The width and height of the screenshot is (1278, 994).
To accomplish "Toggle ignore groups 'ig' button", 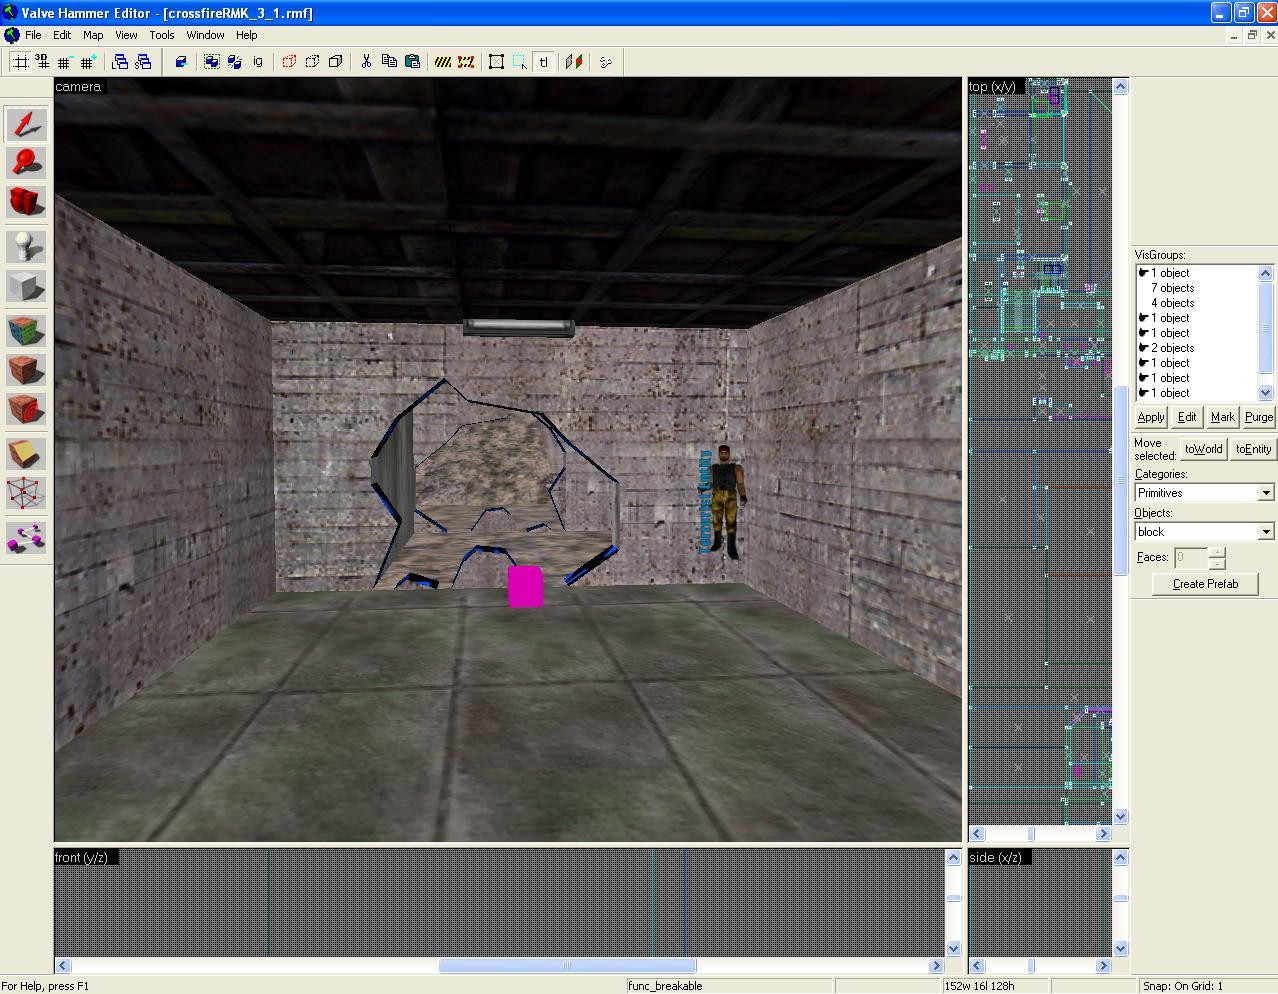I will (257, 62).
